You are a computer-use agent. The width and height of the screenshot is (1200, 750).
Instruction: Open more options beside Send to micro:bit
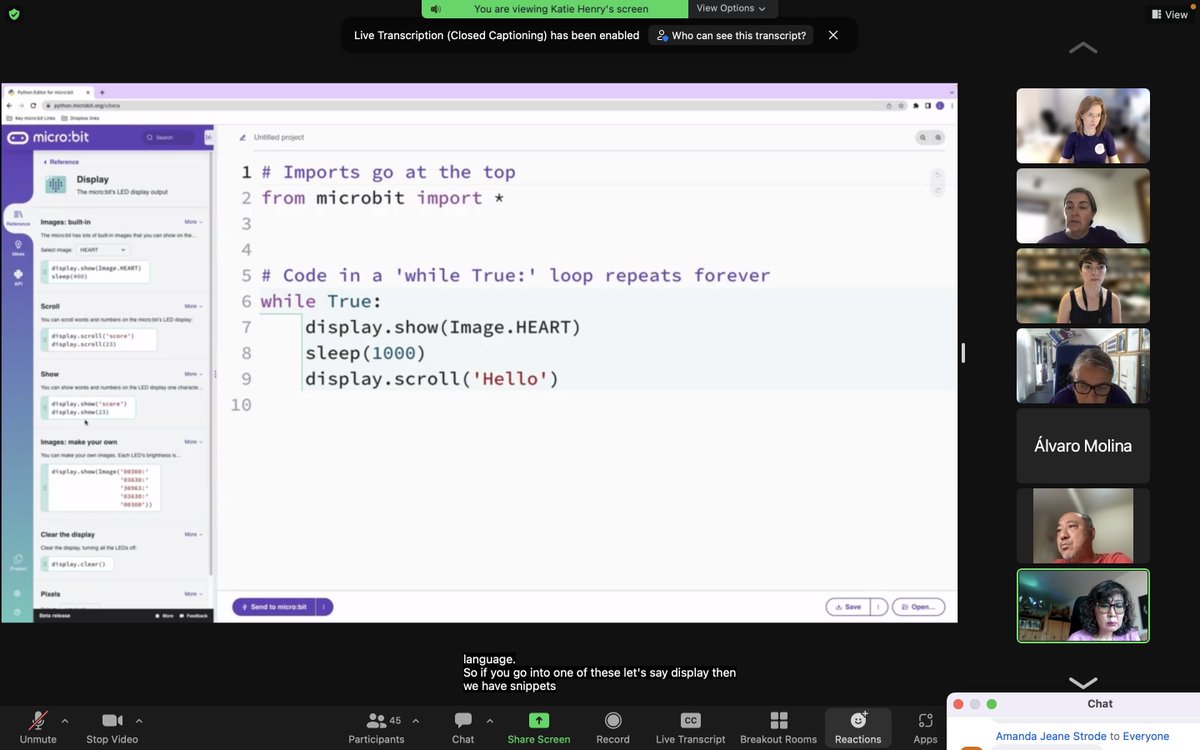pyautogui.click(x=324, y=607)
